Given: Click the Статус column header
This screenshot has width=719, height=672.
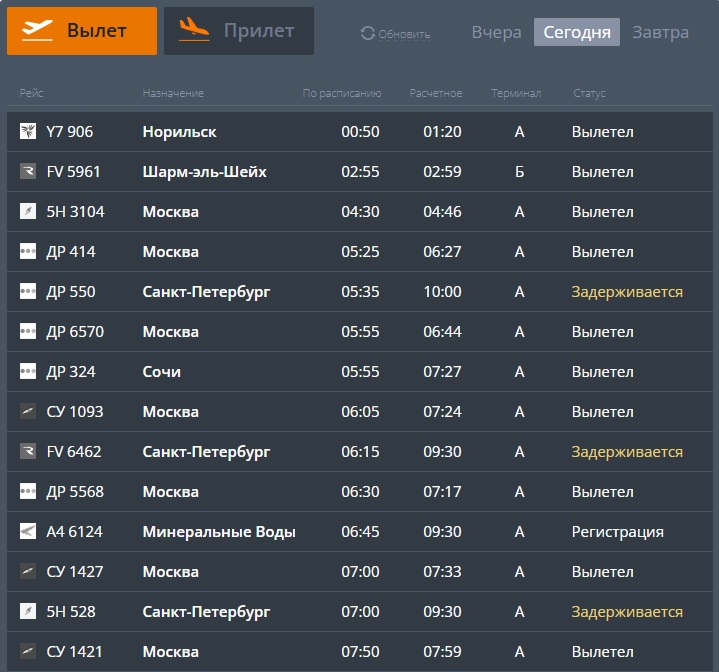Looking at the screenshot, I should pos(589,93).
